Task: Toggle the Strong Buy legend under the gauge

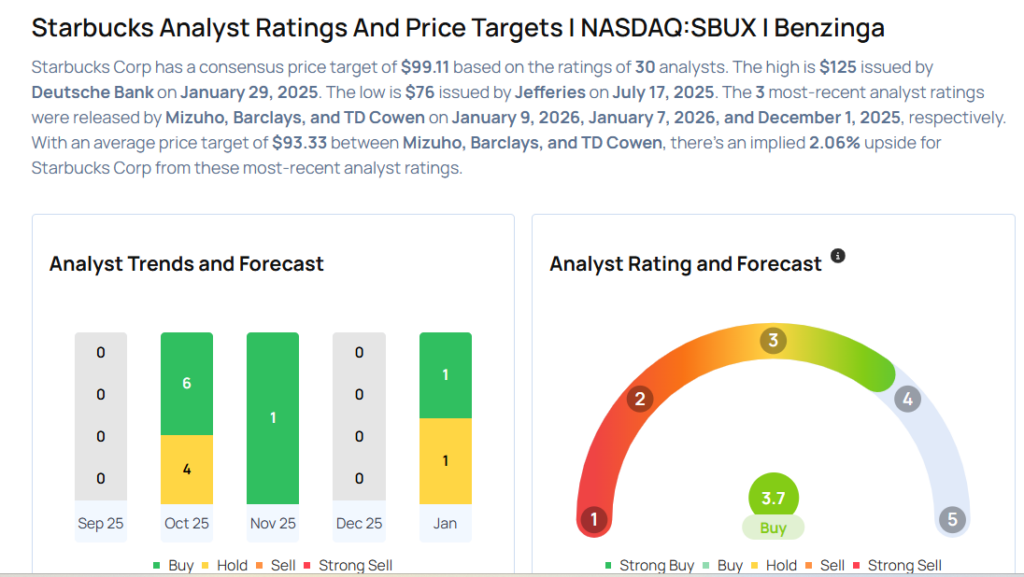Action: 650,565
